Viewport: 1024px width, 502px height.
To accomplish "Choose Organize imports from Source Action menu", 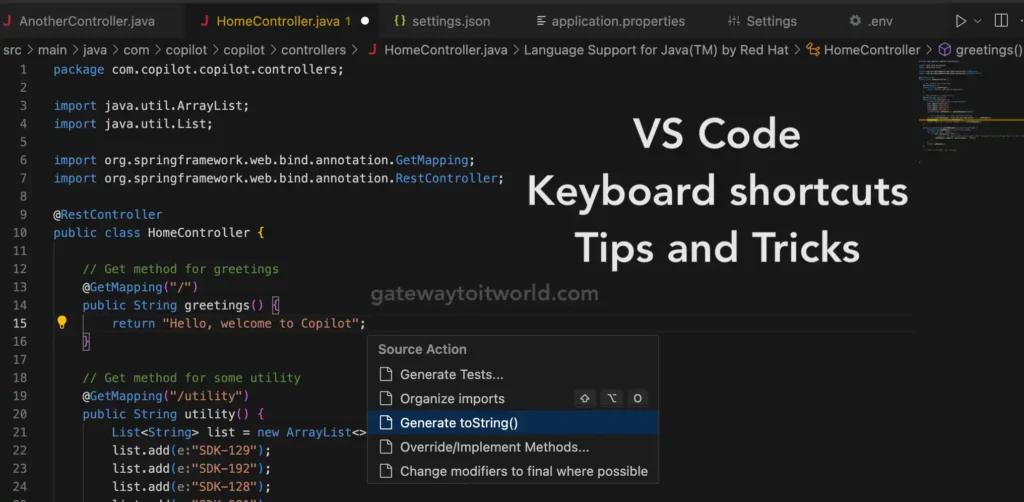I will point(452,399).
